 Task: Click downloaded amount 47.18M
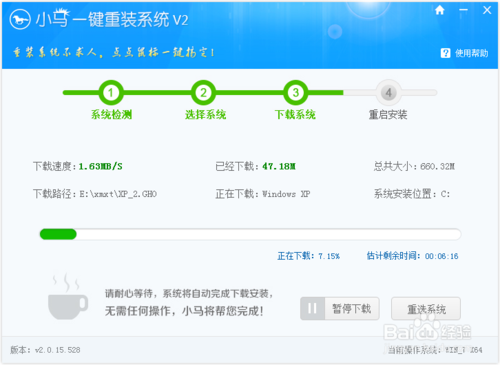click(279, 166)
